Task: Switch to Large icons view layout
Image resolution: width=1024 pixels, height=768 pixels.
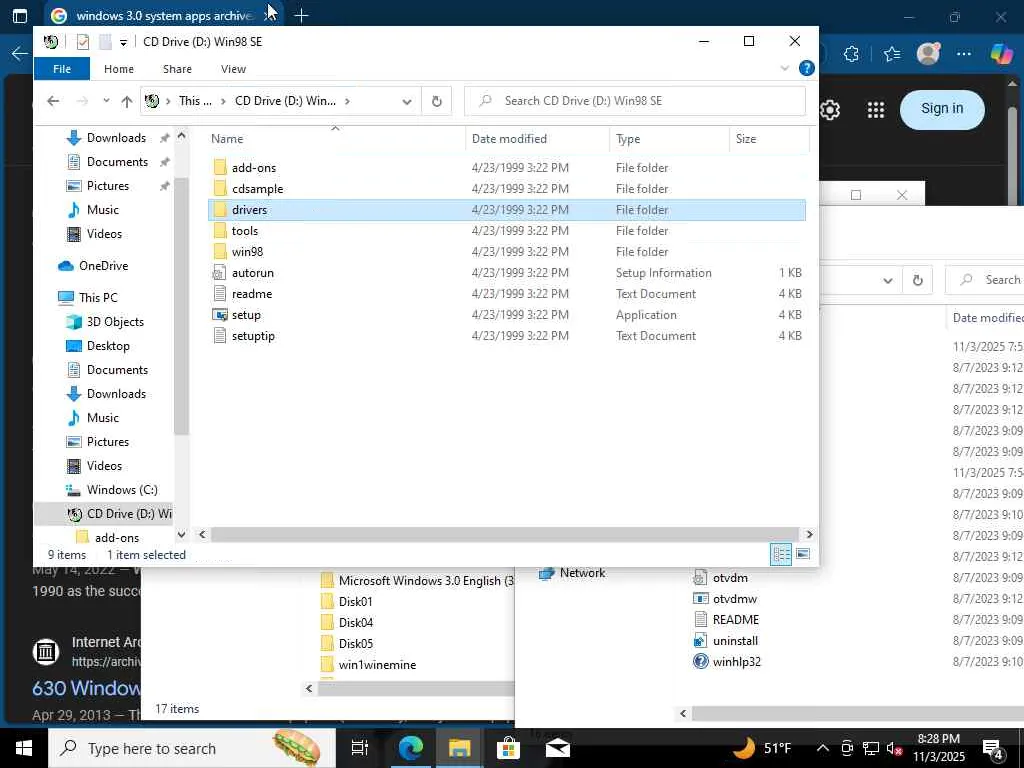Action: point(803,554)
